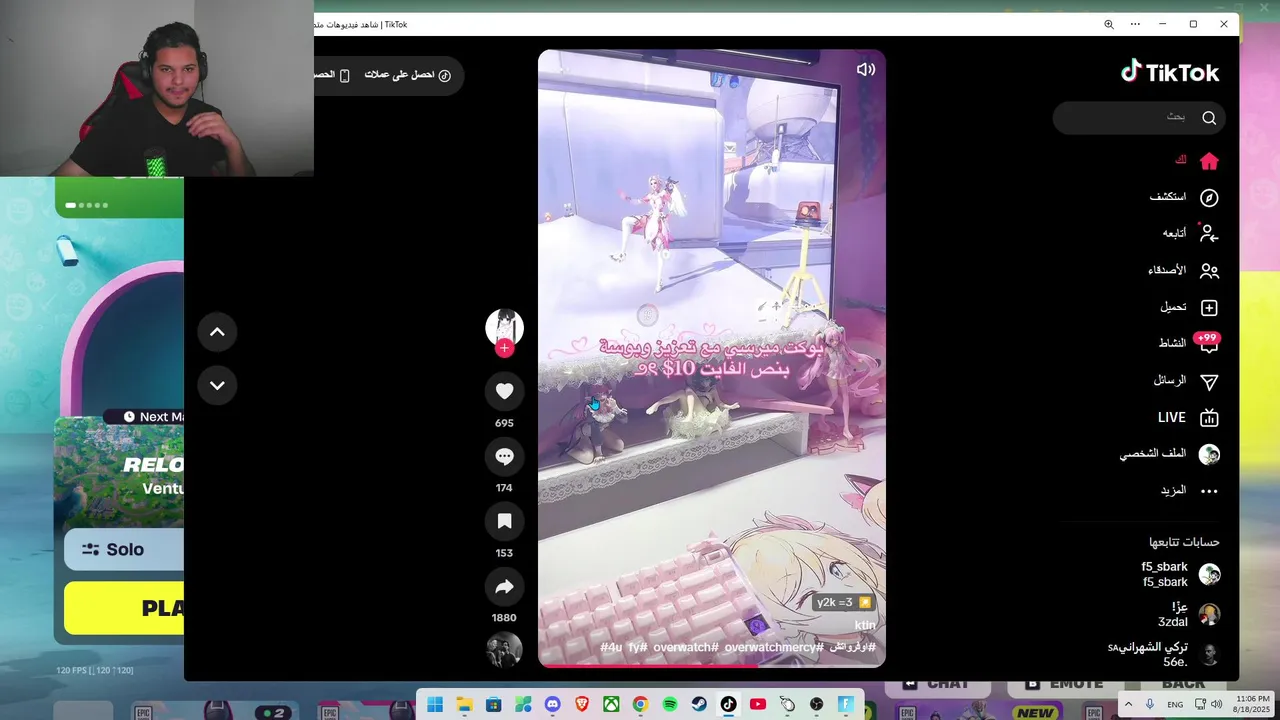Open comments via the speech bubble icon
The width and height of the screenshot is (1280, 720).
(504, 456)
